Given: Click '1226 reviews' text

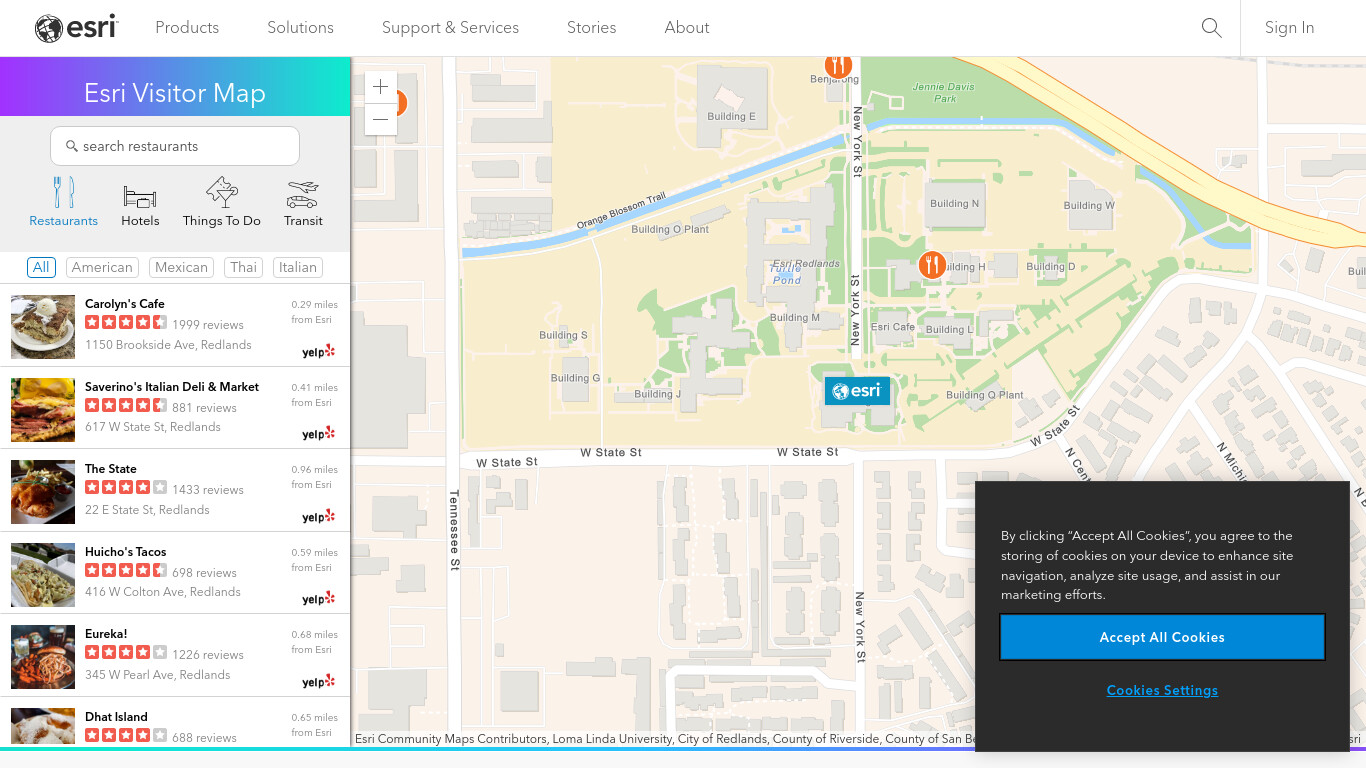Looking at the screenshot, I should pyautogui.click(x=208, y=655).
